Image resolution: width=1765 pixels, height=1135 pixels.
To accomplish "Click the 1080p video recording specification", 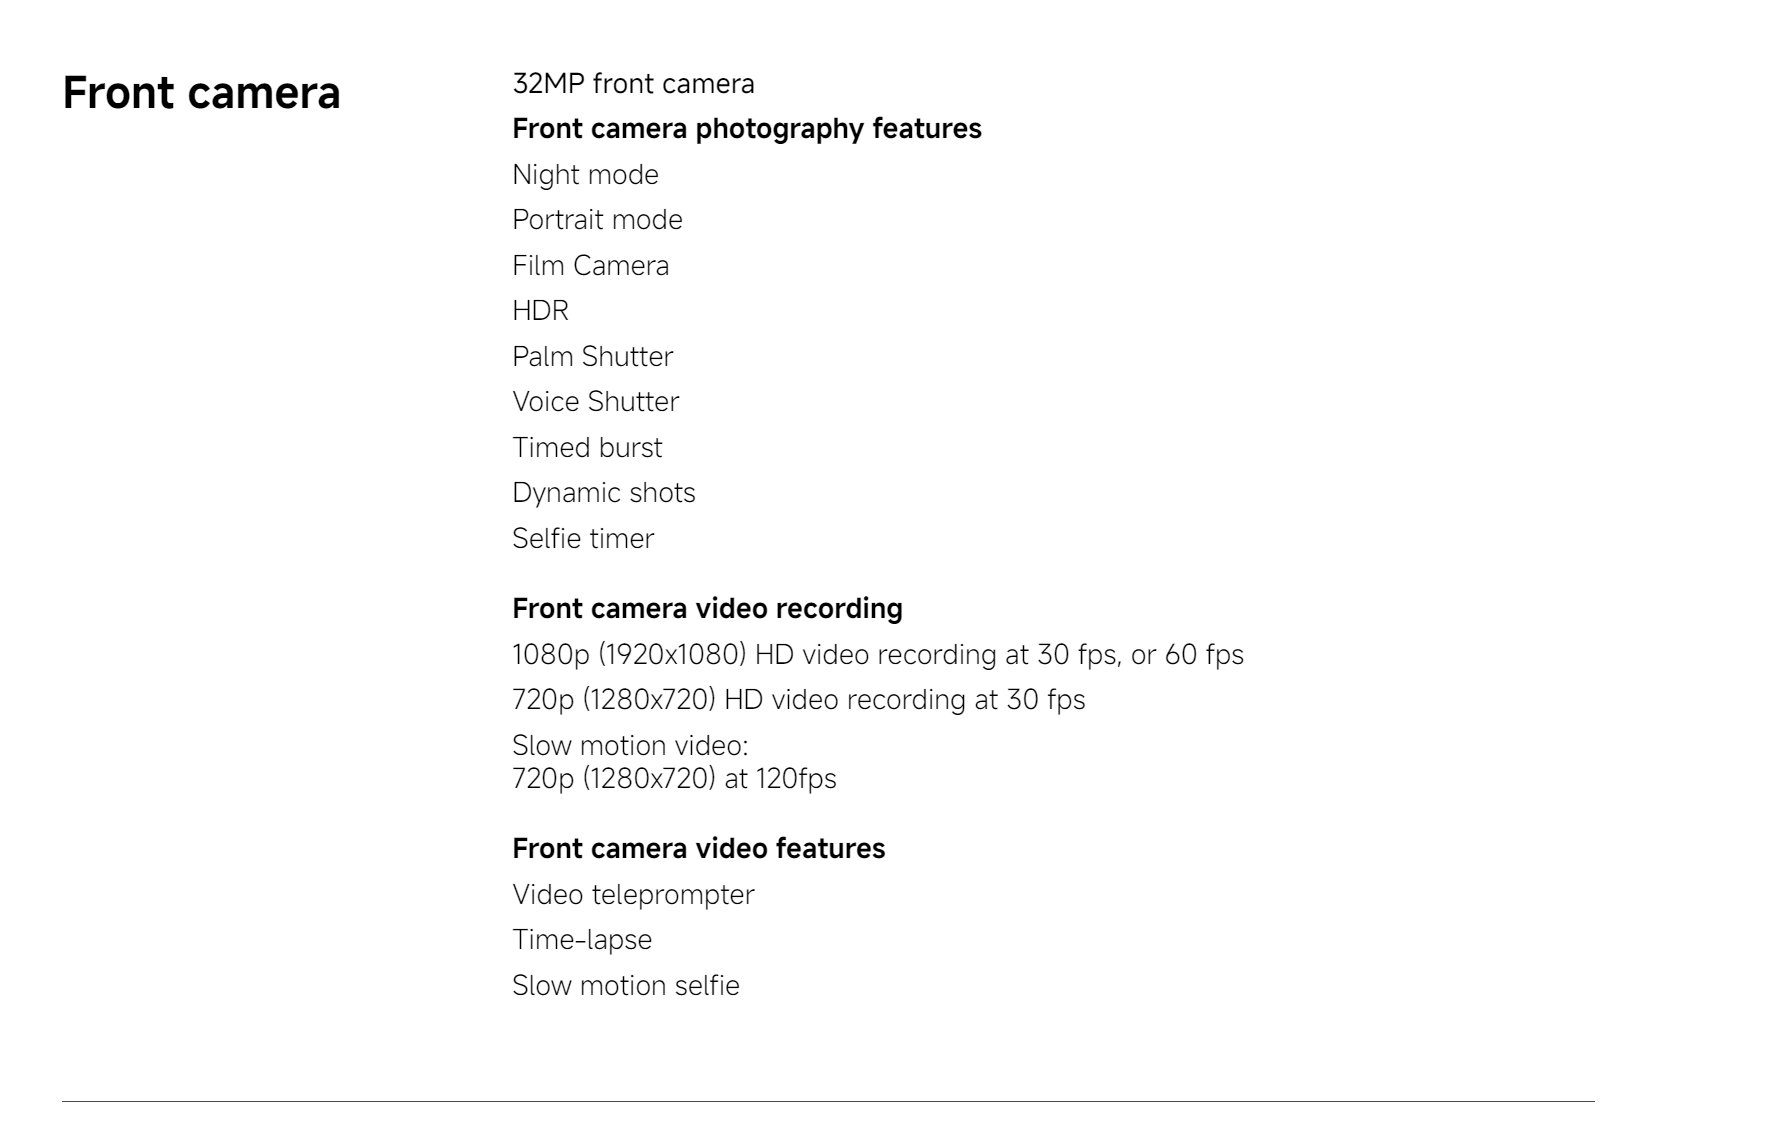I will (878, 655).
